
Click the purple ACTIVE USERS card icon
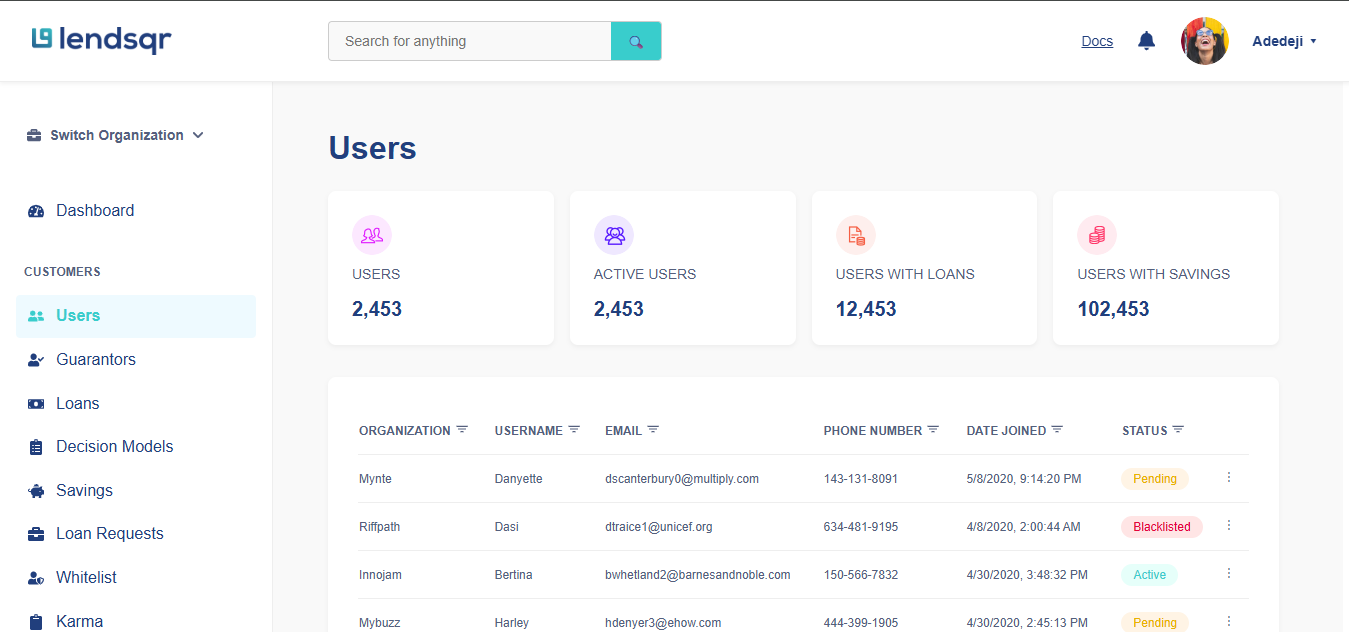(x=614, y=236)
